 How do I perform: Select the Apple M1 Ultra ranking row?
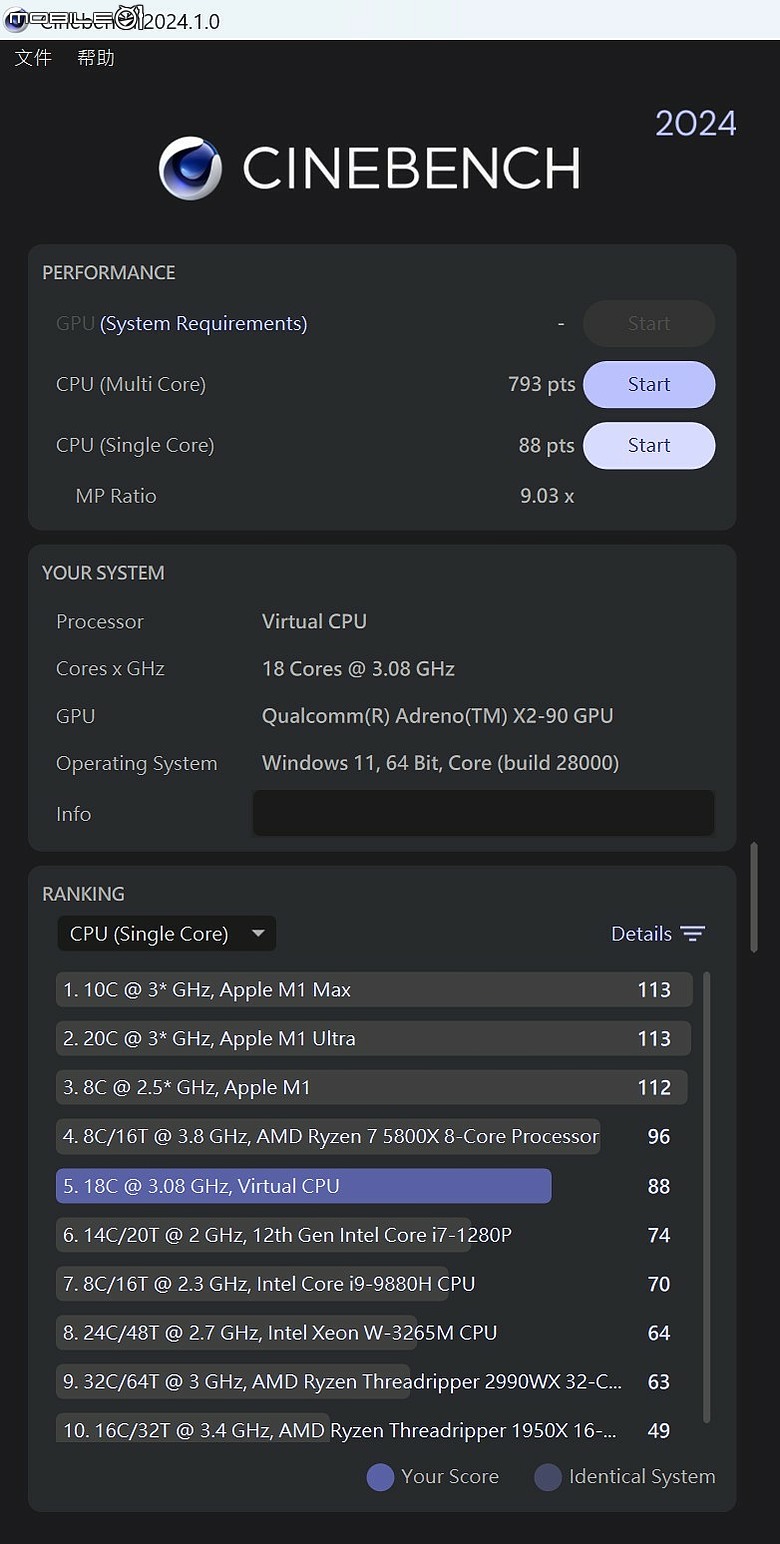374,1039
